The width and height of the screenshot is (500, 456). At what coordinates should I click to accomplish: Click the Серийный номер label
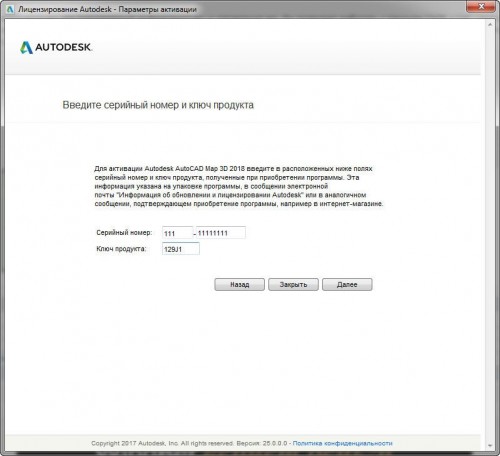[x=124, y=232]
